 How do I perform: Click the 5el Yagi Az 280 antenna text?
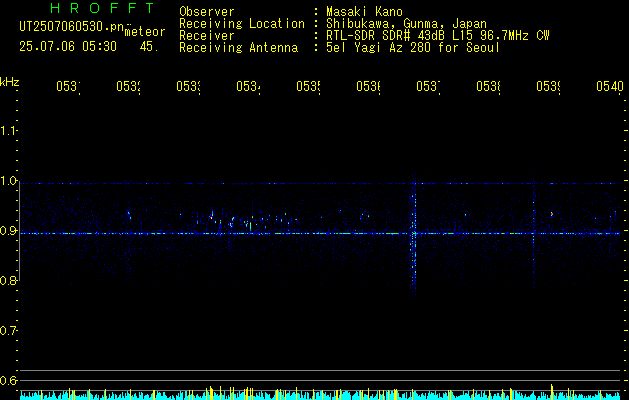coord(413,48)
